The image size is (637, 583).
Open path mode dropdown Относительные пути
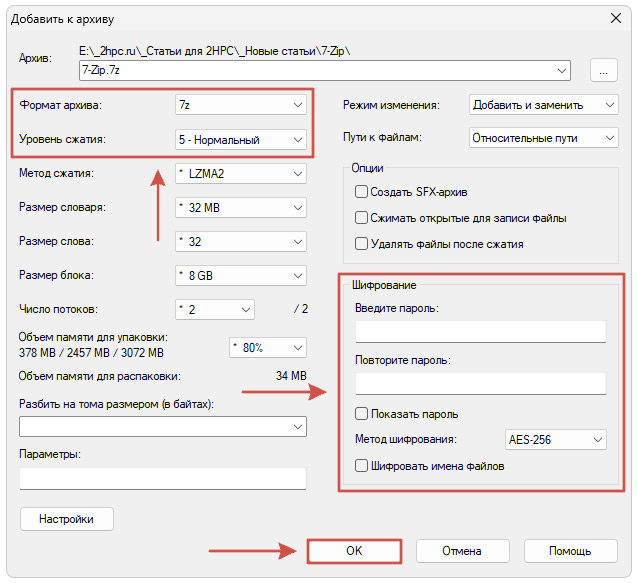(x=544, y=138)
